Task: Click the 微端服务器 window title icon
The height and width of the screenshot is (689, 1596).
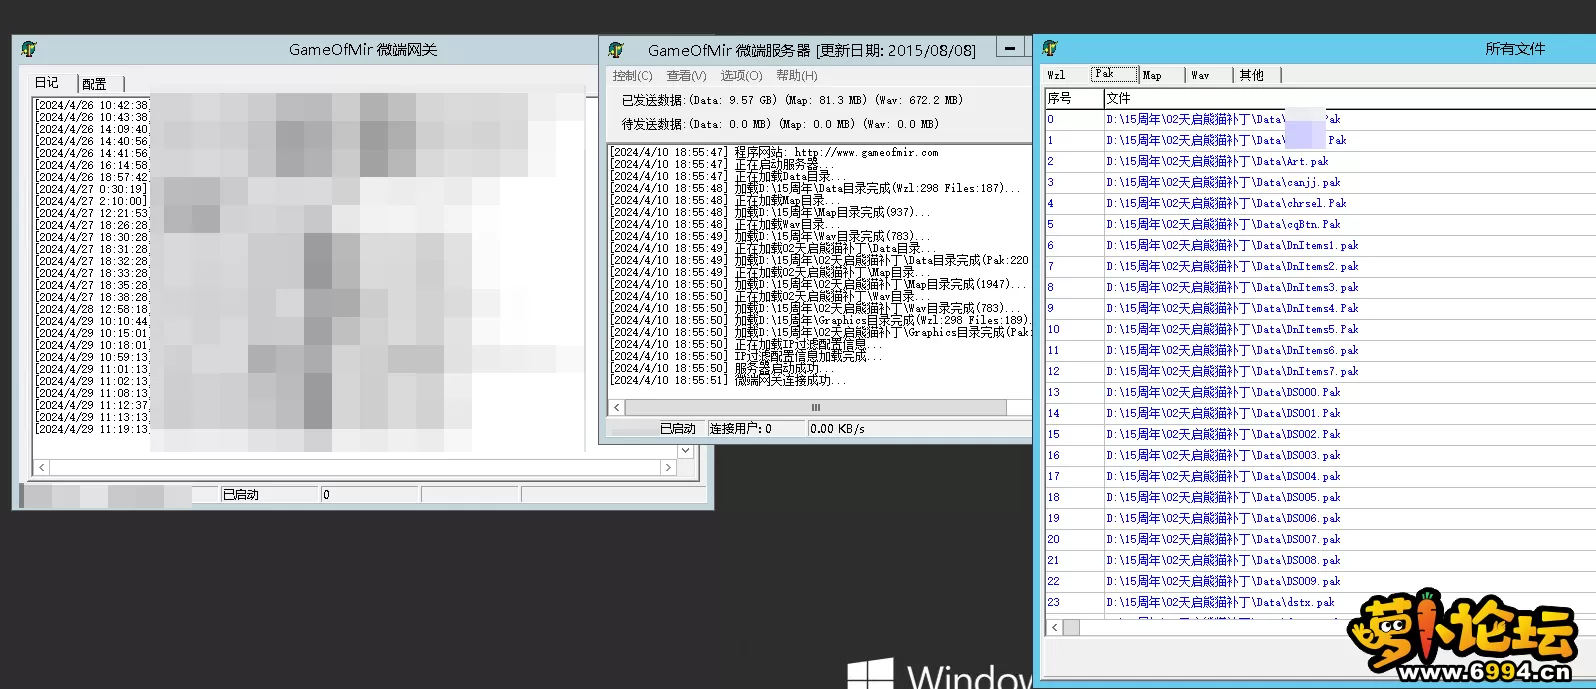Action: click(x=616, y=50)
